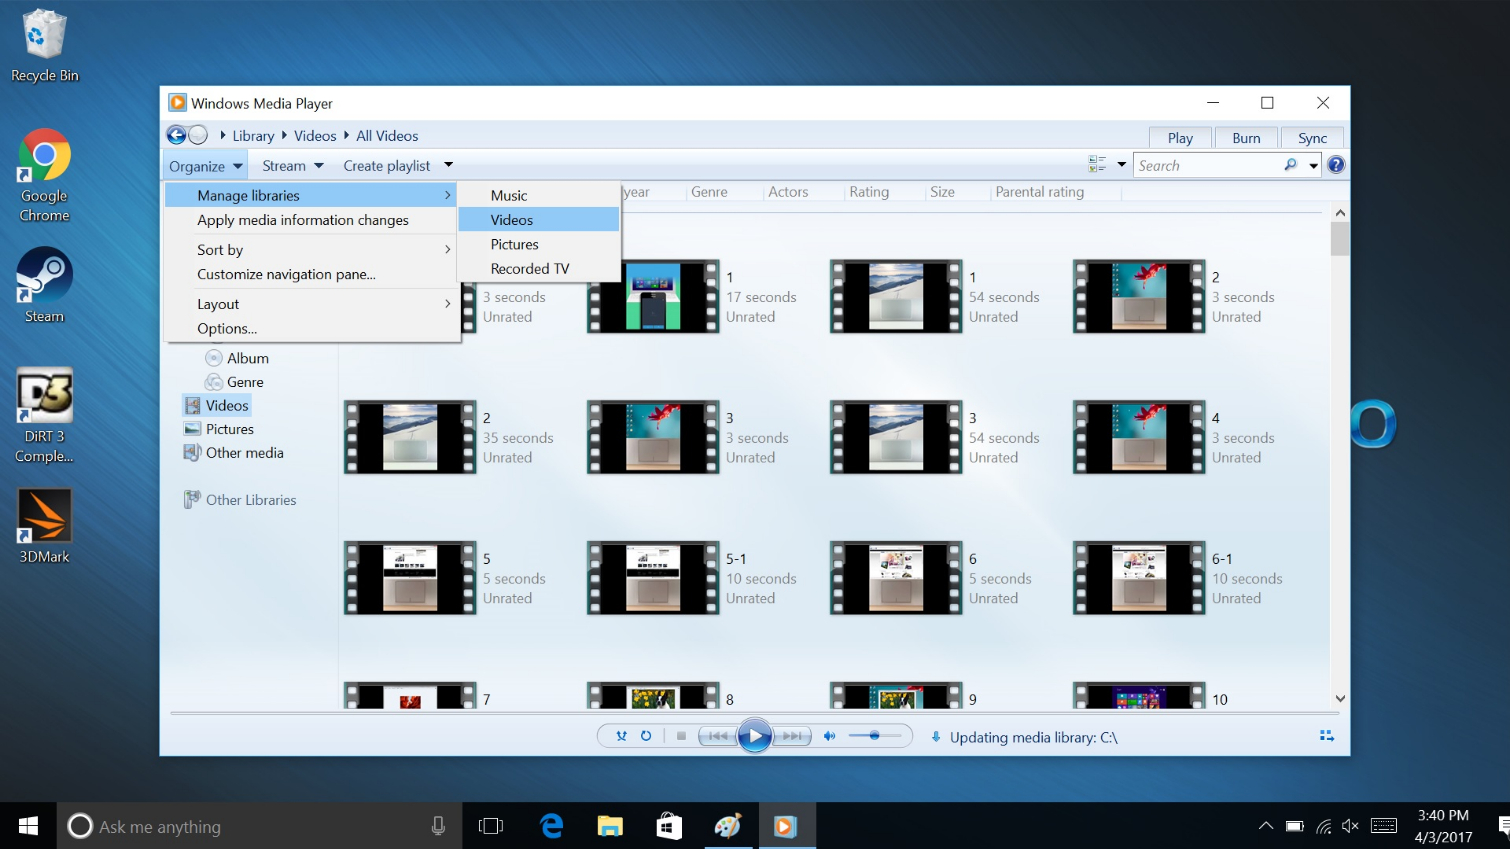The width and height of the screenshot is (1510, 849).
Task: Go back with the blue Back arrow
Action: tap(176, 135)
